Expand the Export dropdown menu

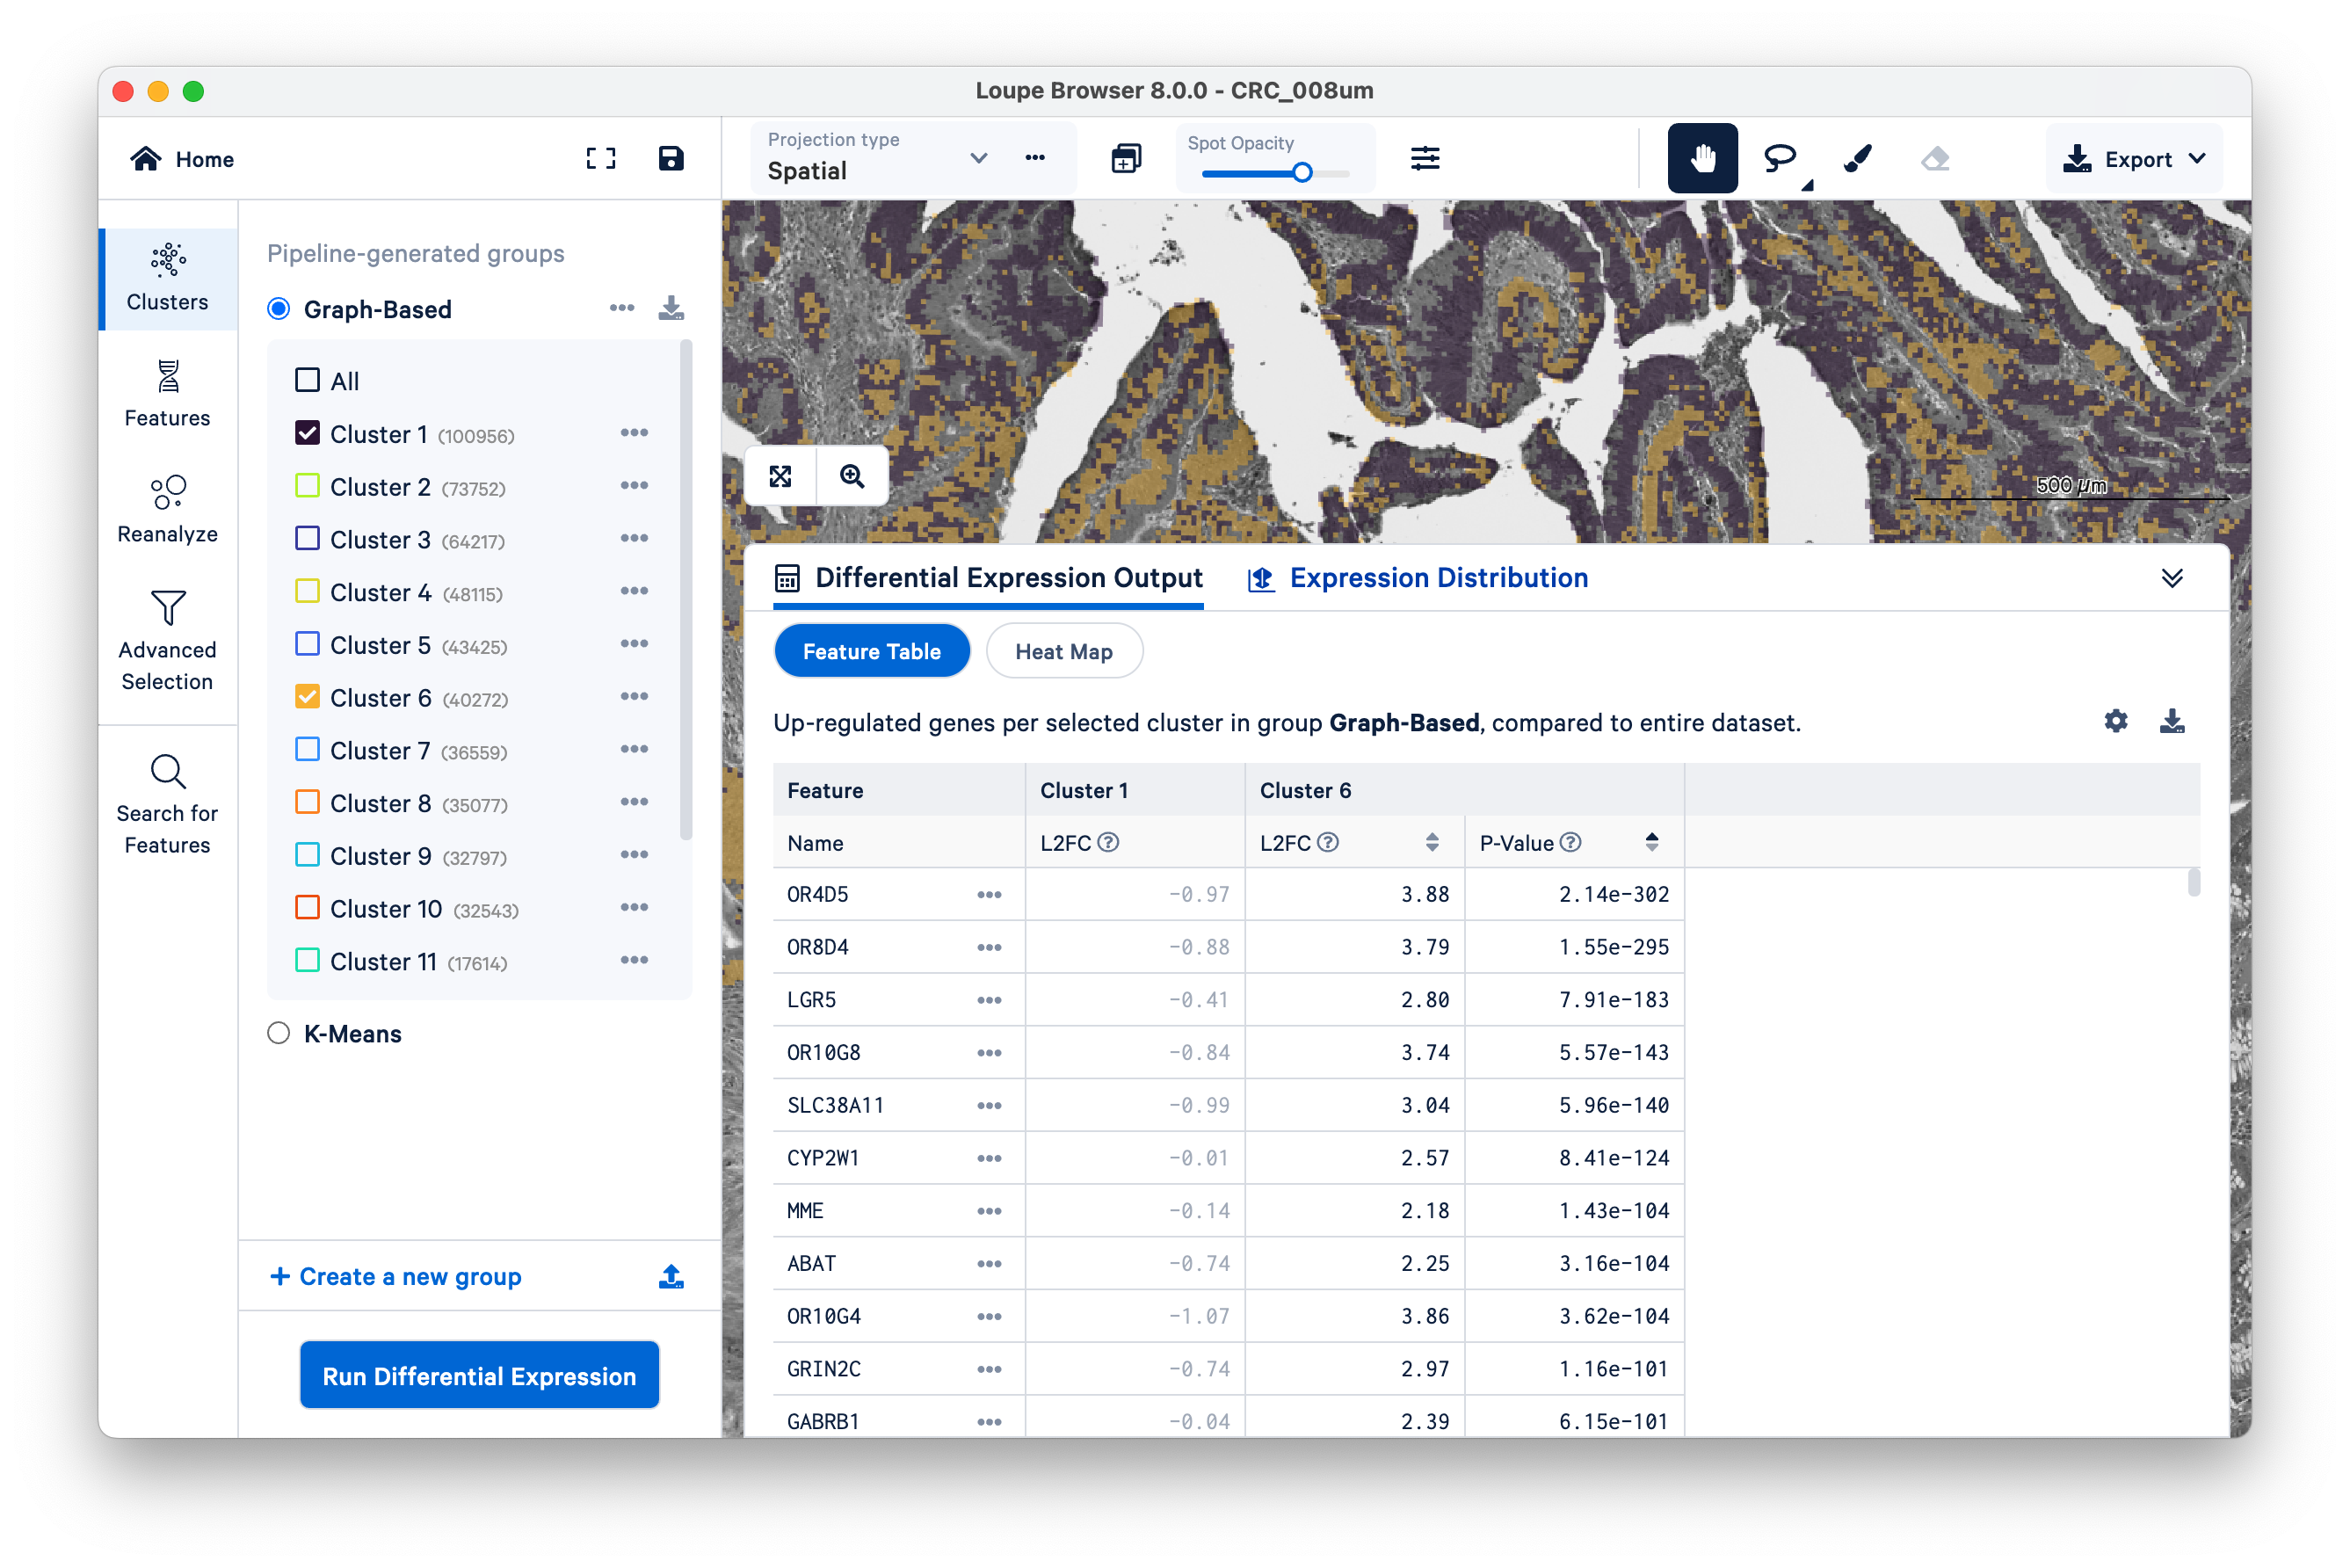click(2134, 159)
